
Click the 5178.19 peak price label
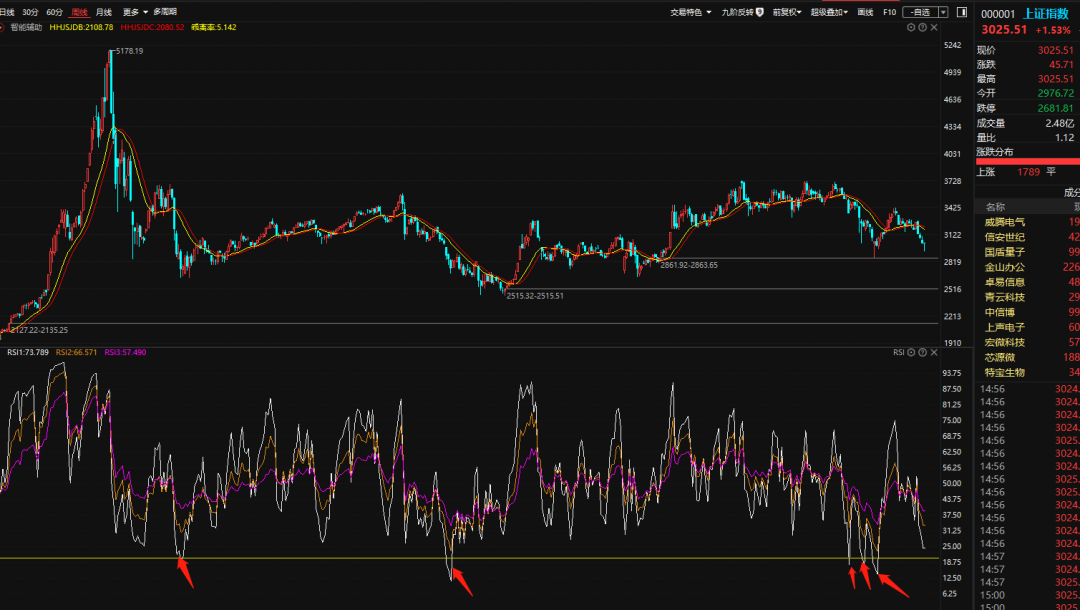coord(129,51)
